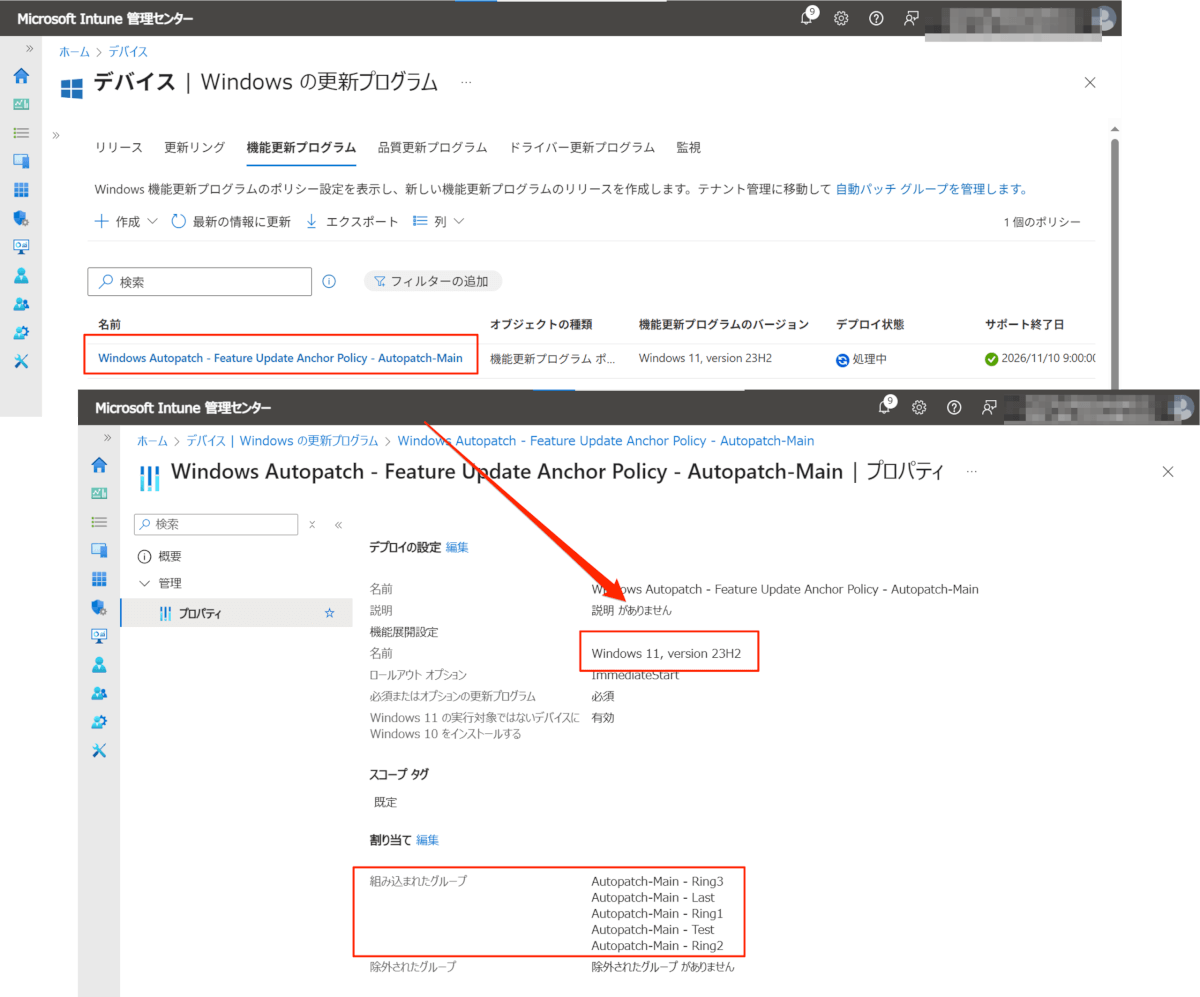
Task: Switch to ドライバー更新プログラム tab
Action: click(582, 147)
